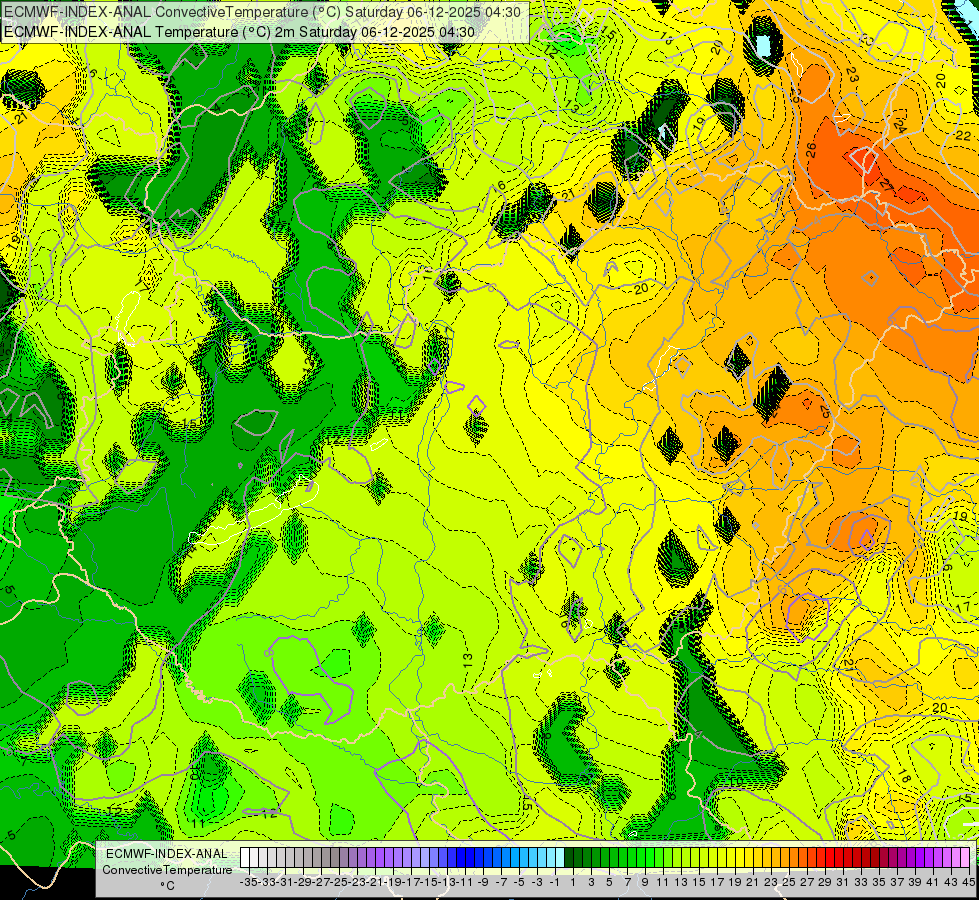The image size is (979, 900).
Task: Select the legend value -35
Action: click(x=248, y=882)
